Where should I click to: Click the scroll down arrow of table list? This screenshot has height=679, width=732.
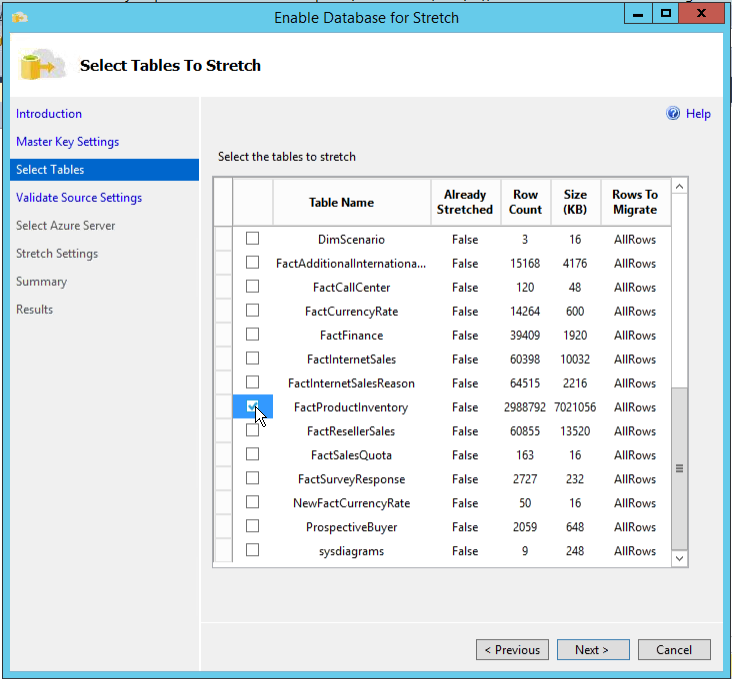pos(679,559)
